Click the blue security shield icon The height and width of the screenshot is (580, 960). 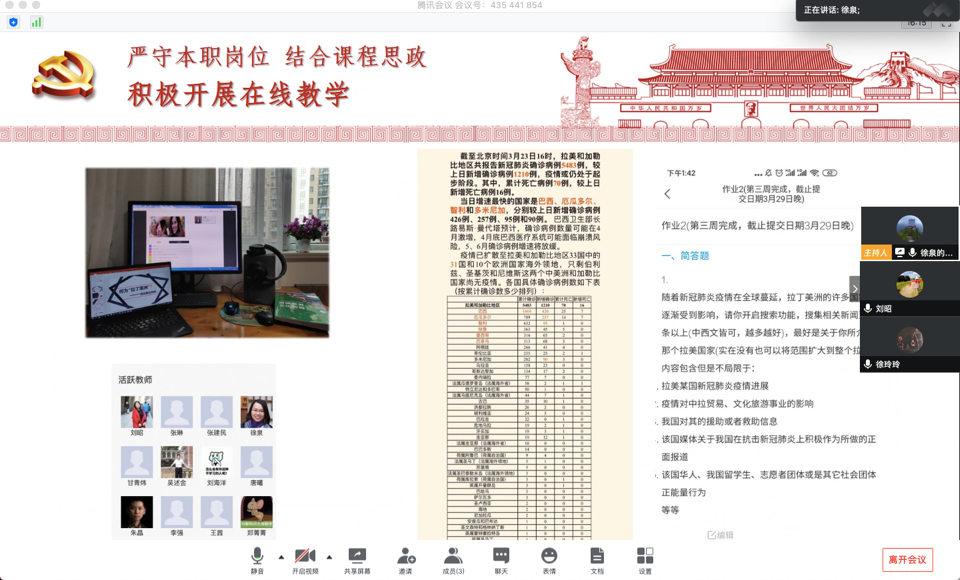pyautogui.click(x=13, y=22)
